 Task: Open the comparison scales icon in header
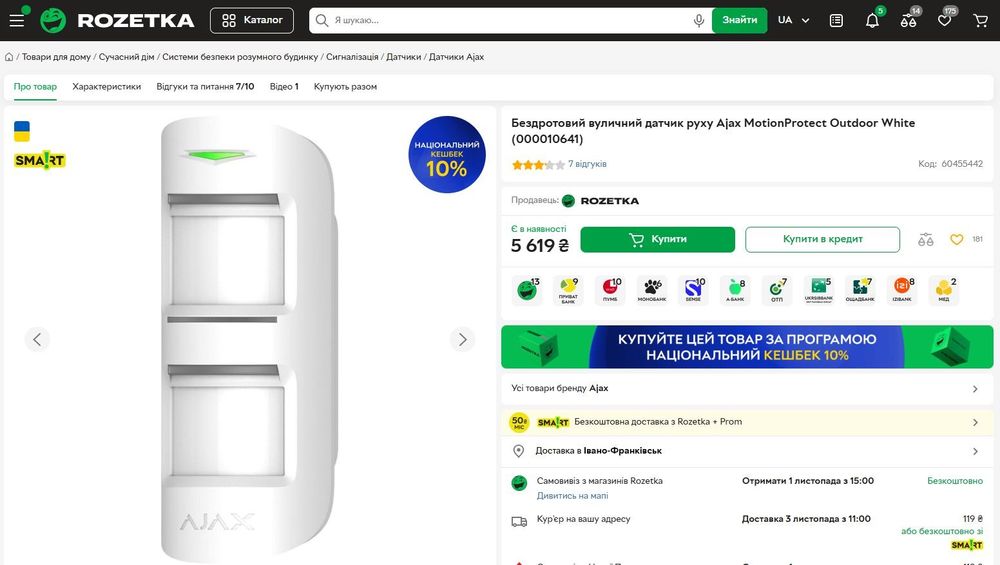point(908,20)
